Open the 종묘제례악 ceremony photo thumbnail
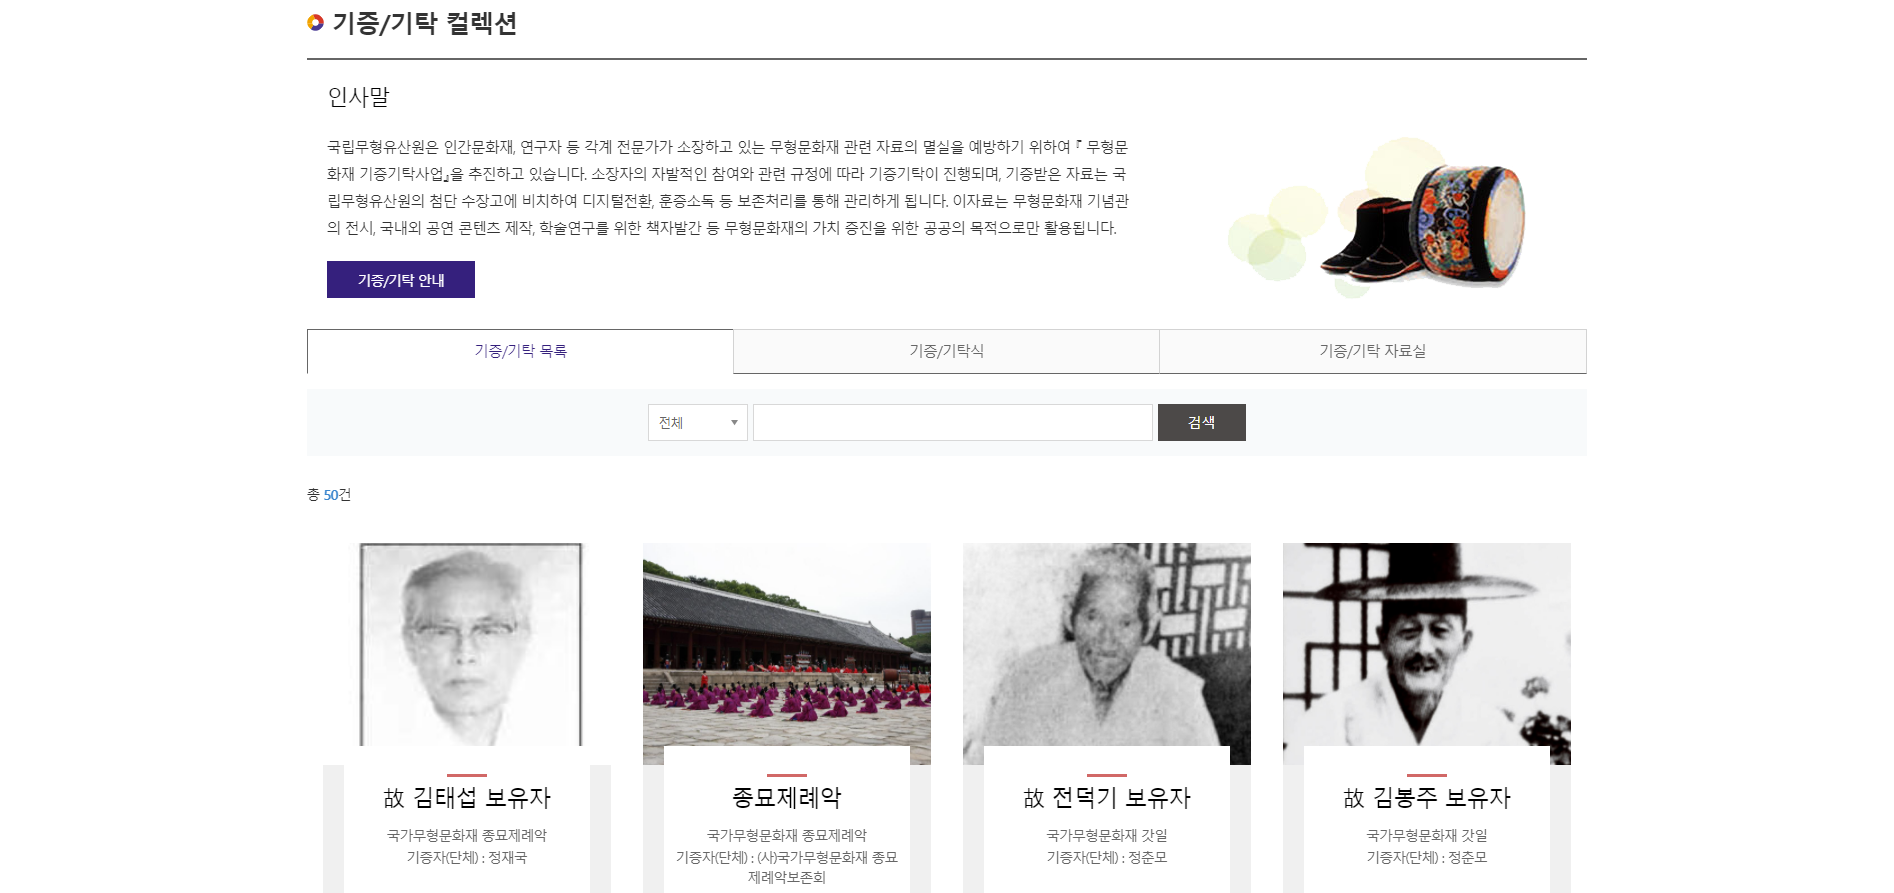This screenshot has height=893, width=1894. click(x=786, y=645)
